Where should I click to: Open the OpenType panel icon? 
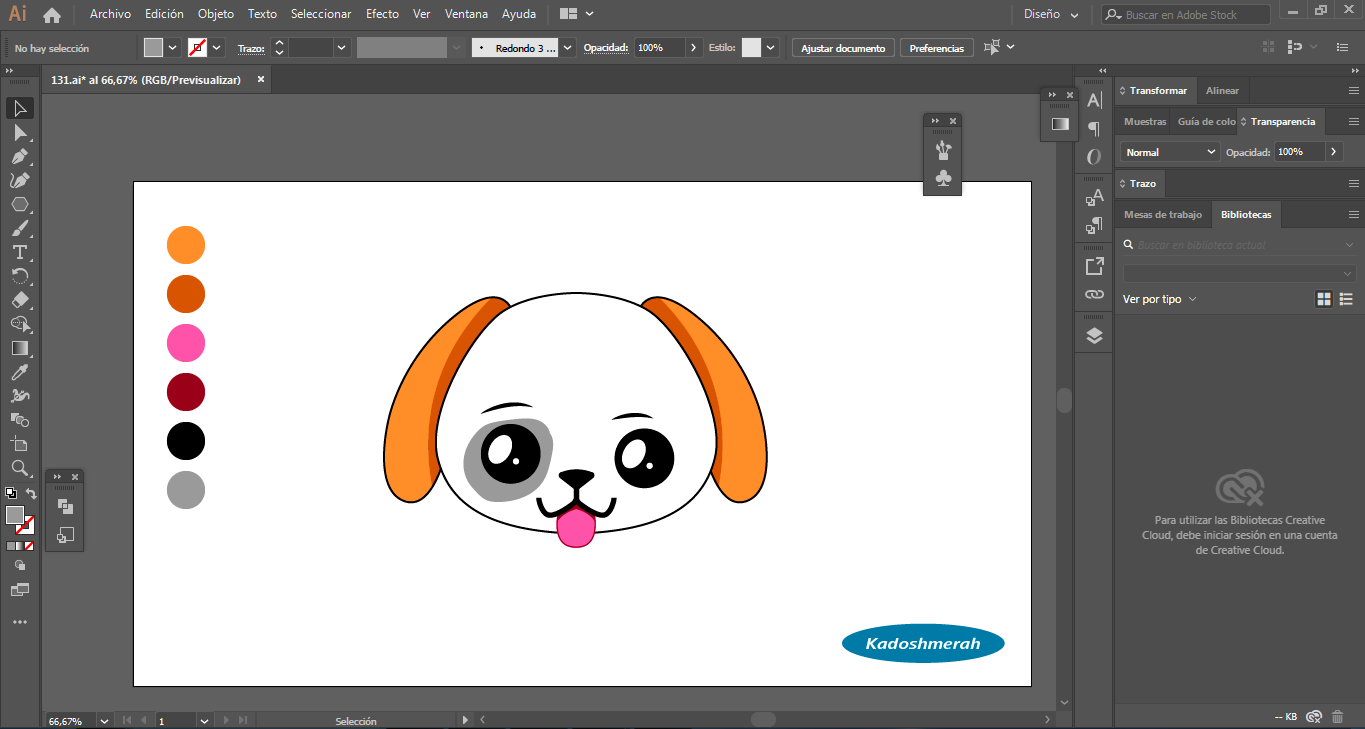[x=1094, y=157]
